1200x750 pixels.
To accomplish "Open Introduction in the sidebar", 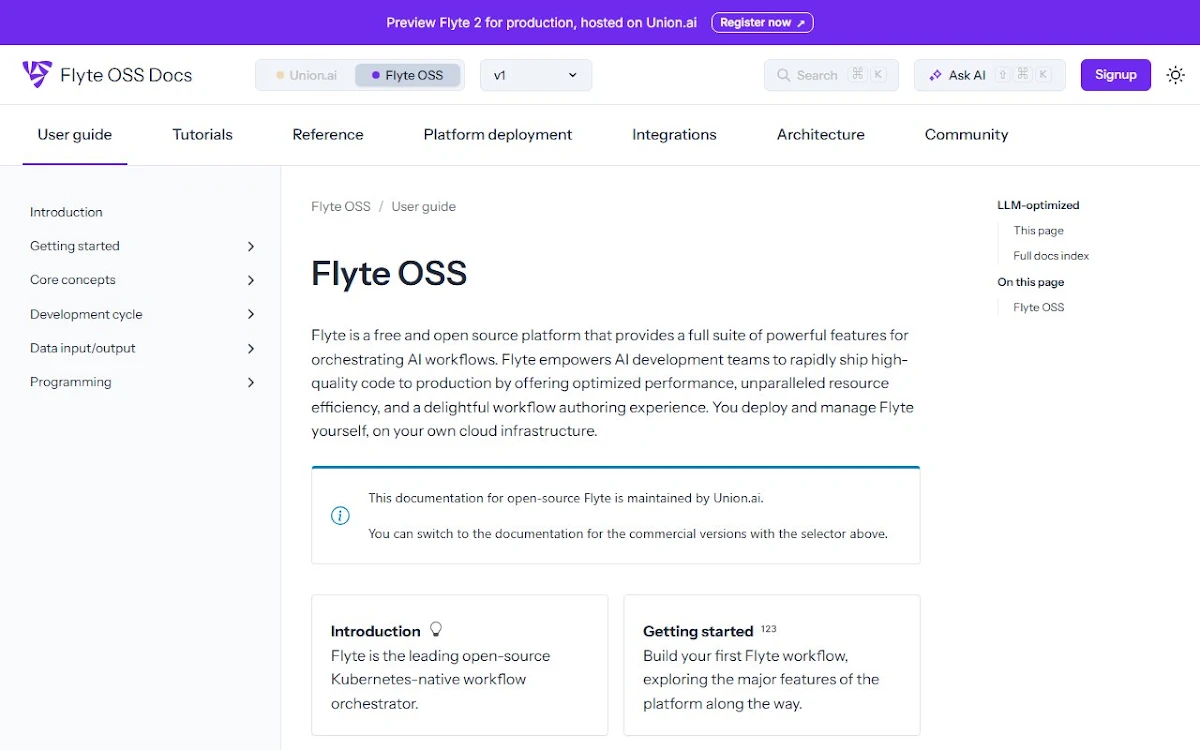I will point(66,212).
